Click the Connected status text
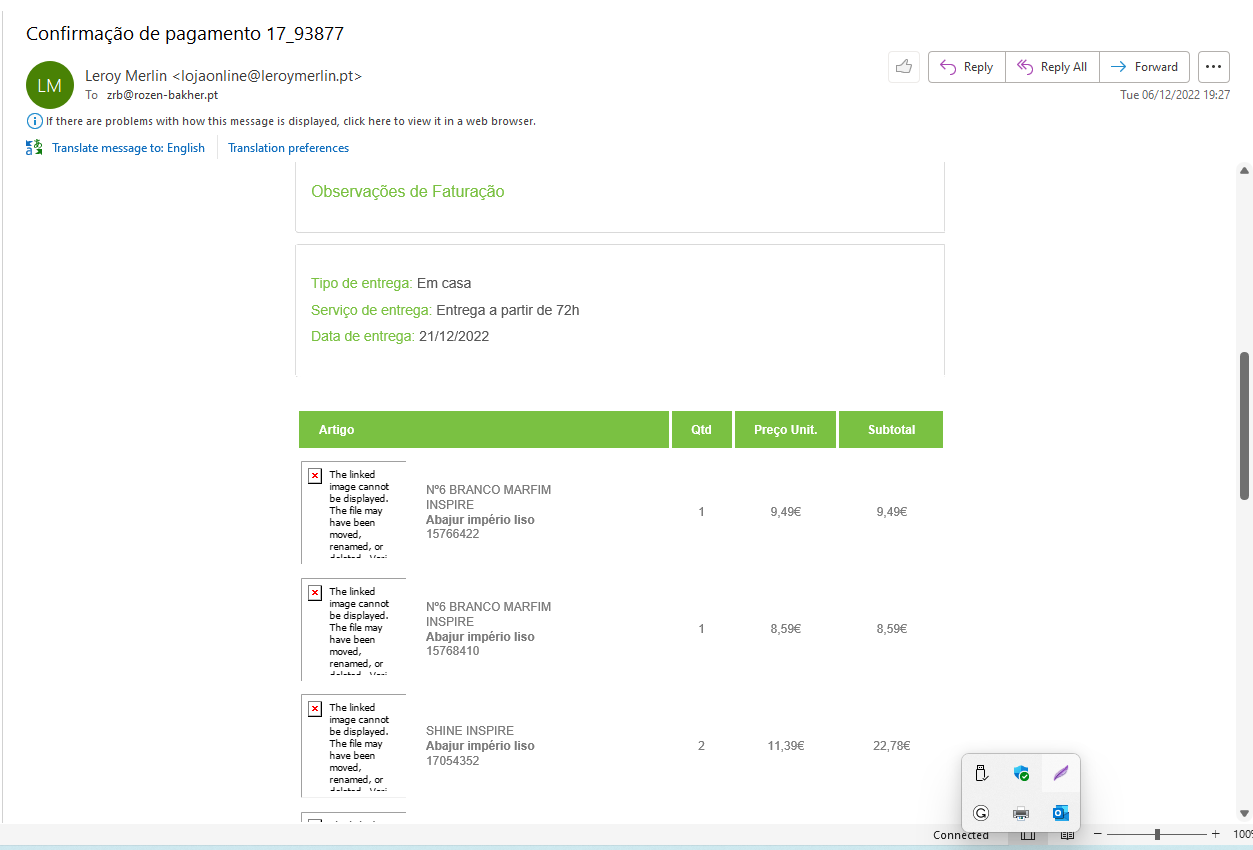Screen dimensions: 1253x850 pos(961,835)
